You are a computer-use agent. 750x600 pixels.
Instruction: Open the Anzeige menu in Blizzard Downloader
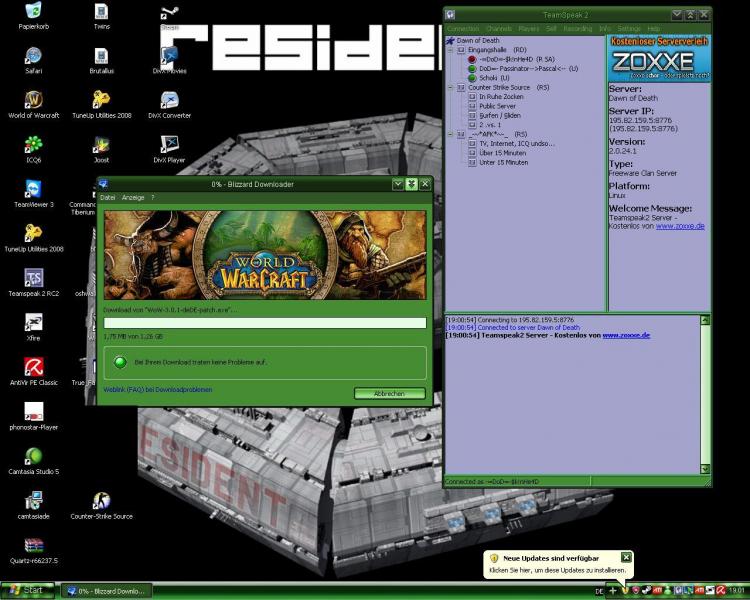(133, 197)
